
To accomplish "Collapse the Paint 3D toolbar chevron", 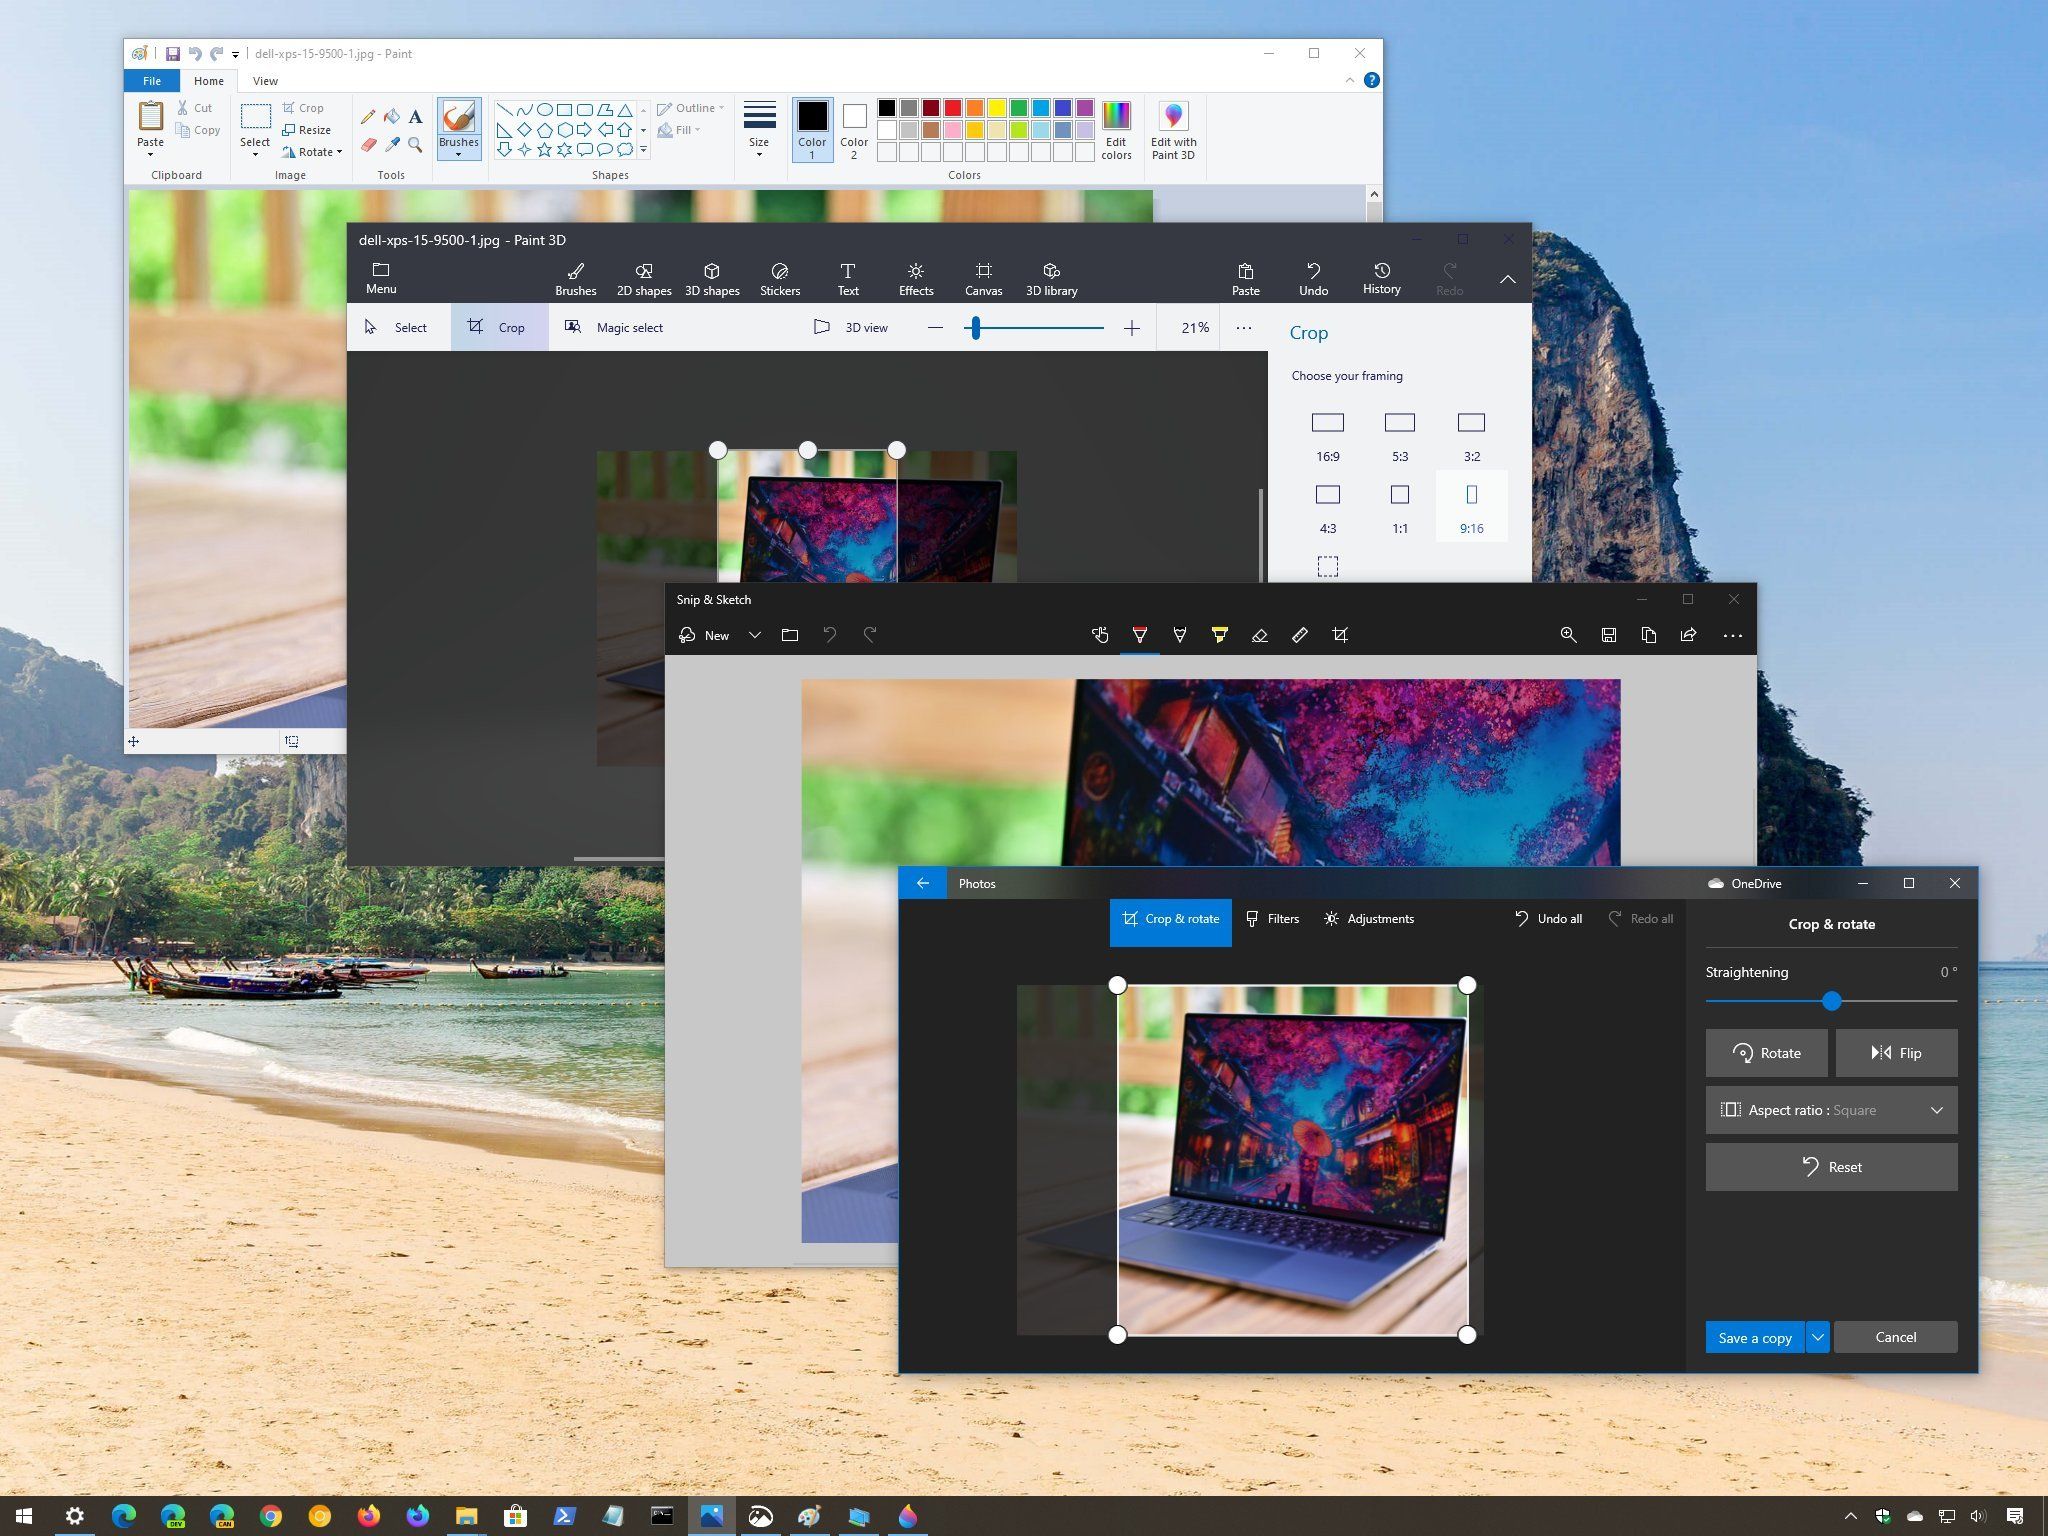I will point(1507,279).
